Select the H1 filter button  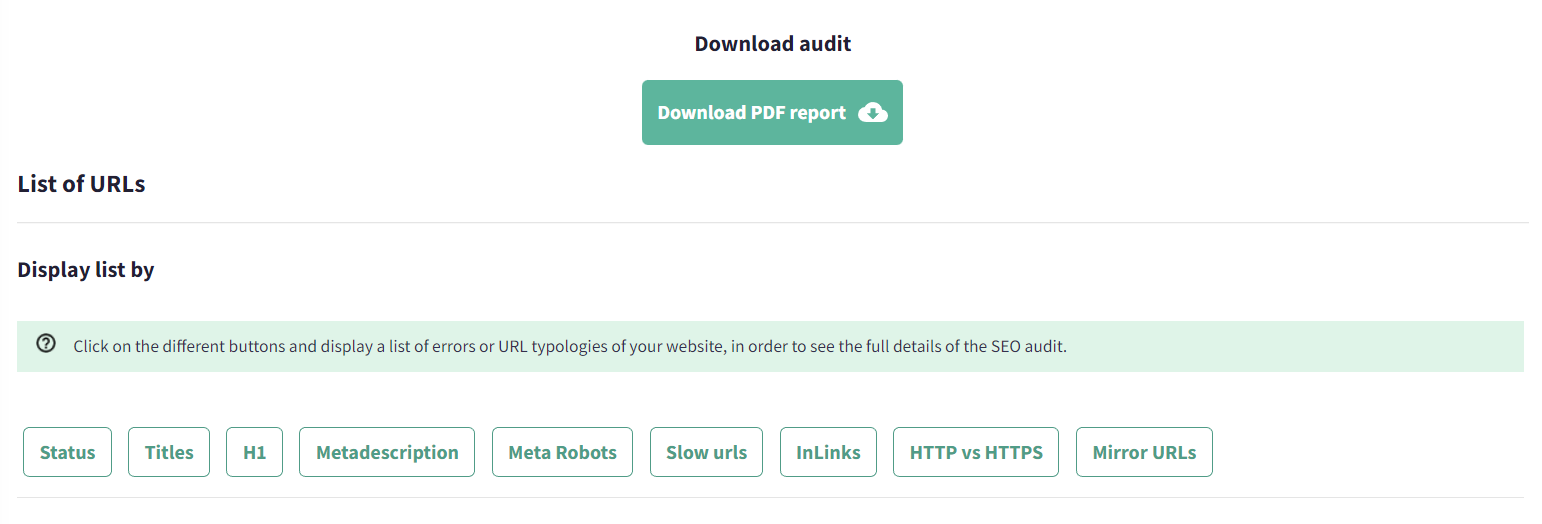point(255,452)
